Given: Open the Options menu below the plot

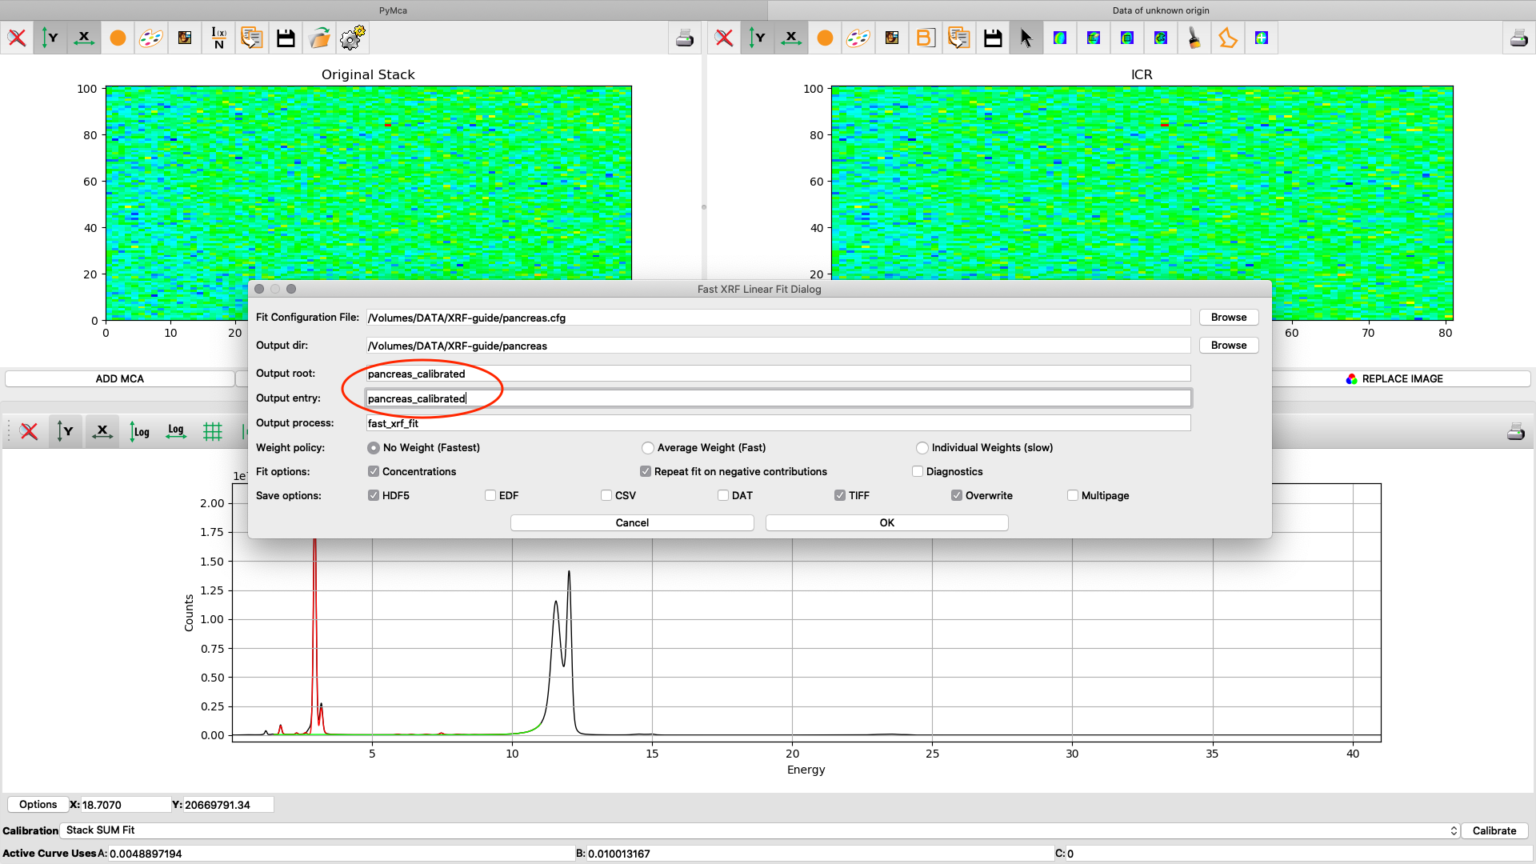Looking at the screenshot, I should [37, 804].
